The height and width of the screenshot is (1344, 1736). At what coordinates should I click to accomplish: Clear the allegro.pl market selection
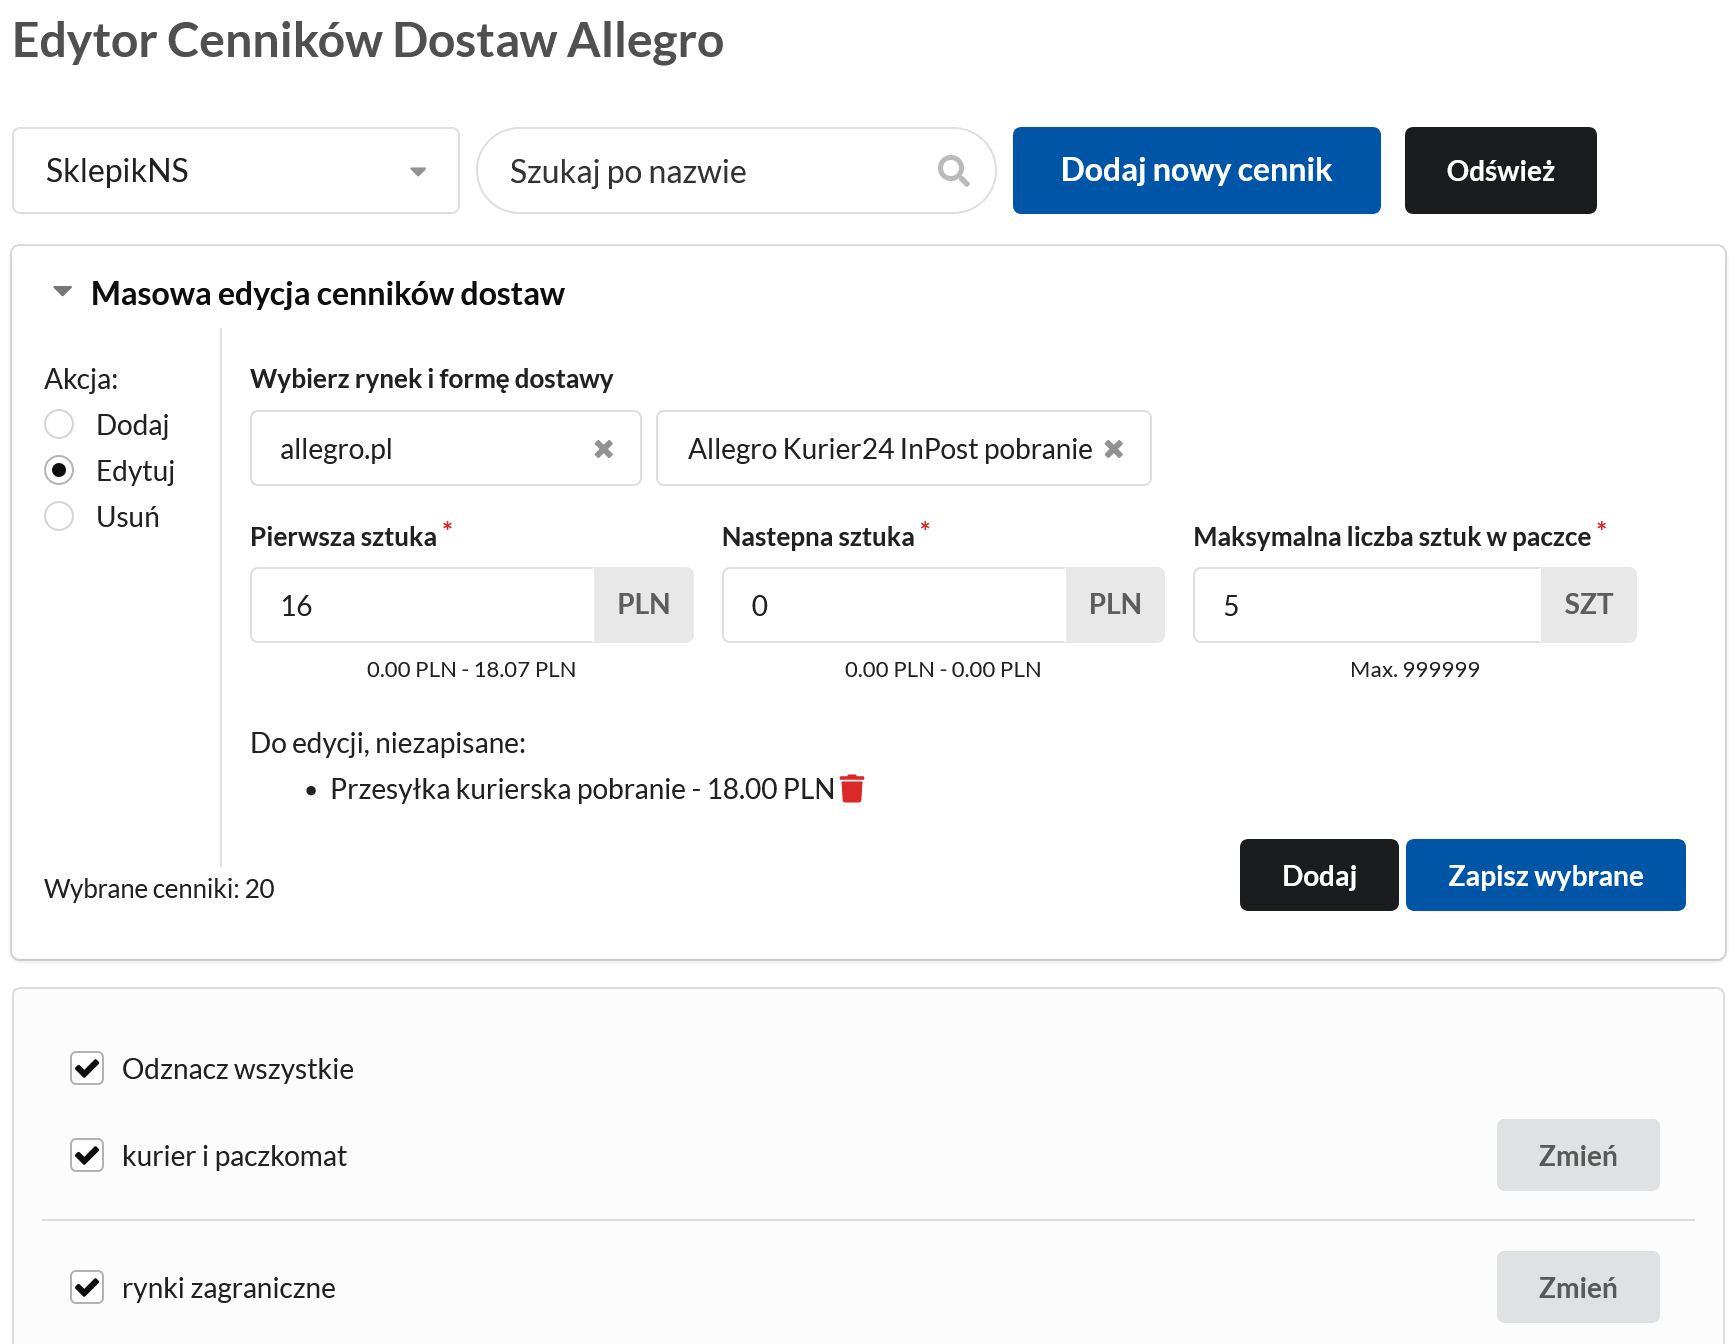pos(604,449)
